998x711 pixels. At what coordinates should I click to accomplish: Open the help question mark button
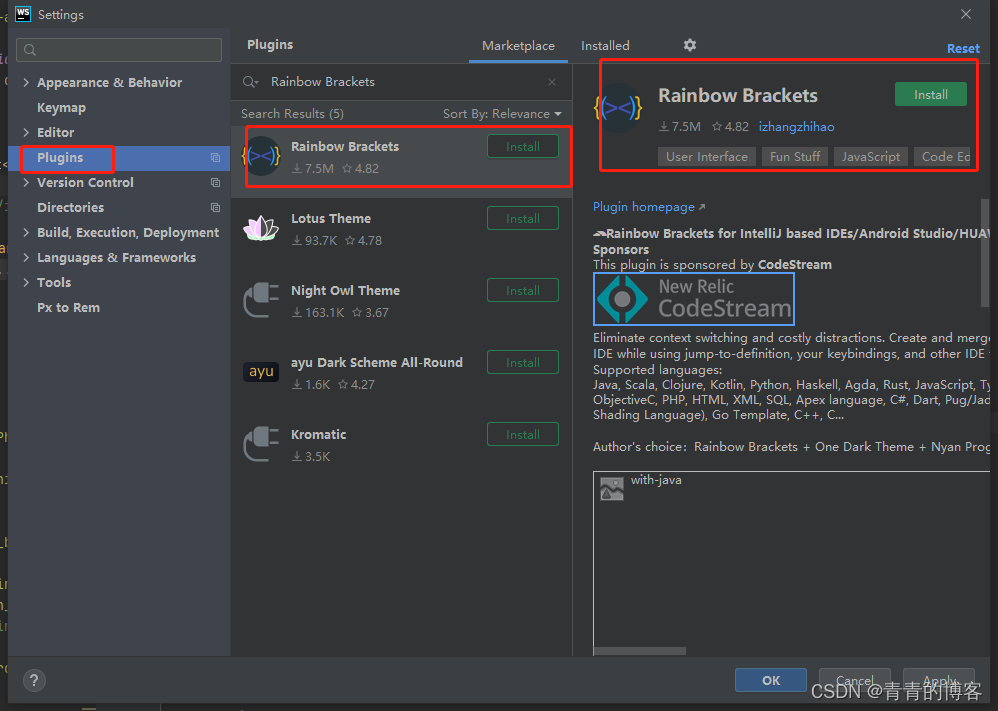(x=34, y=680)
